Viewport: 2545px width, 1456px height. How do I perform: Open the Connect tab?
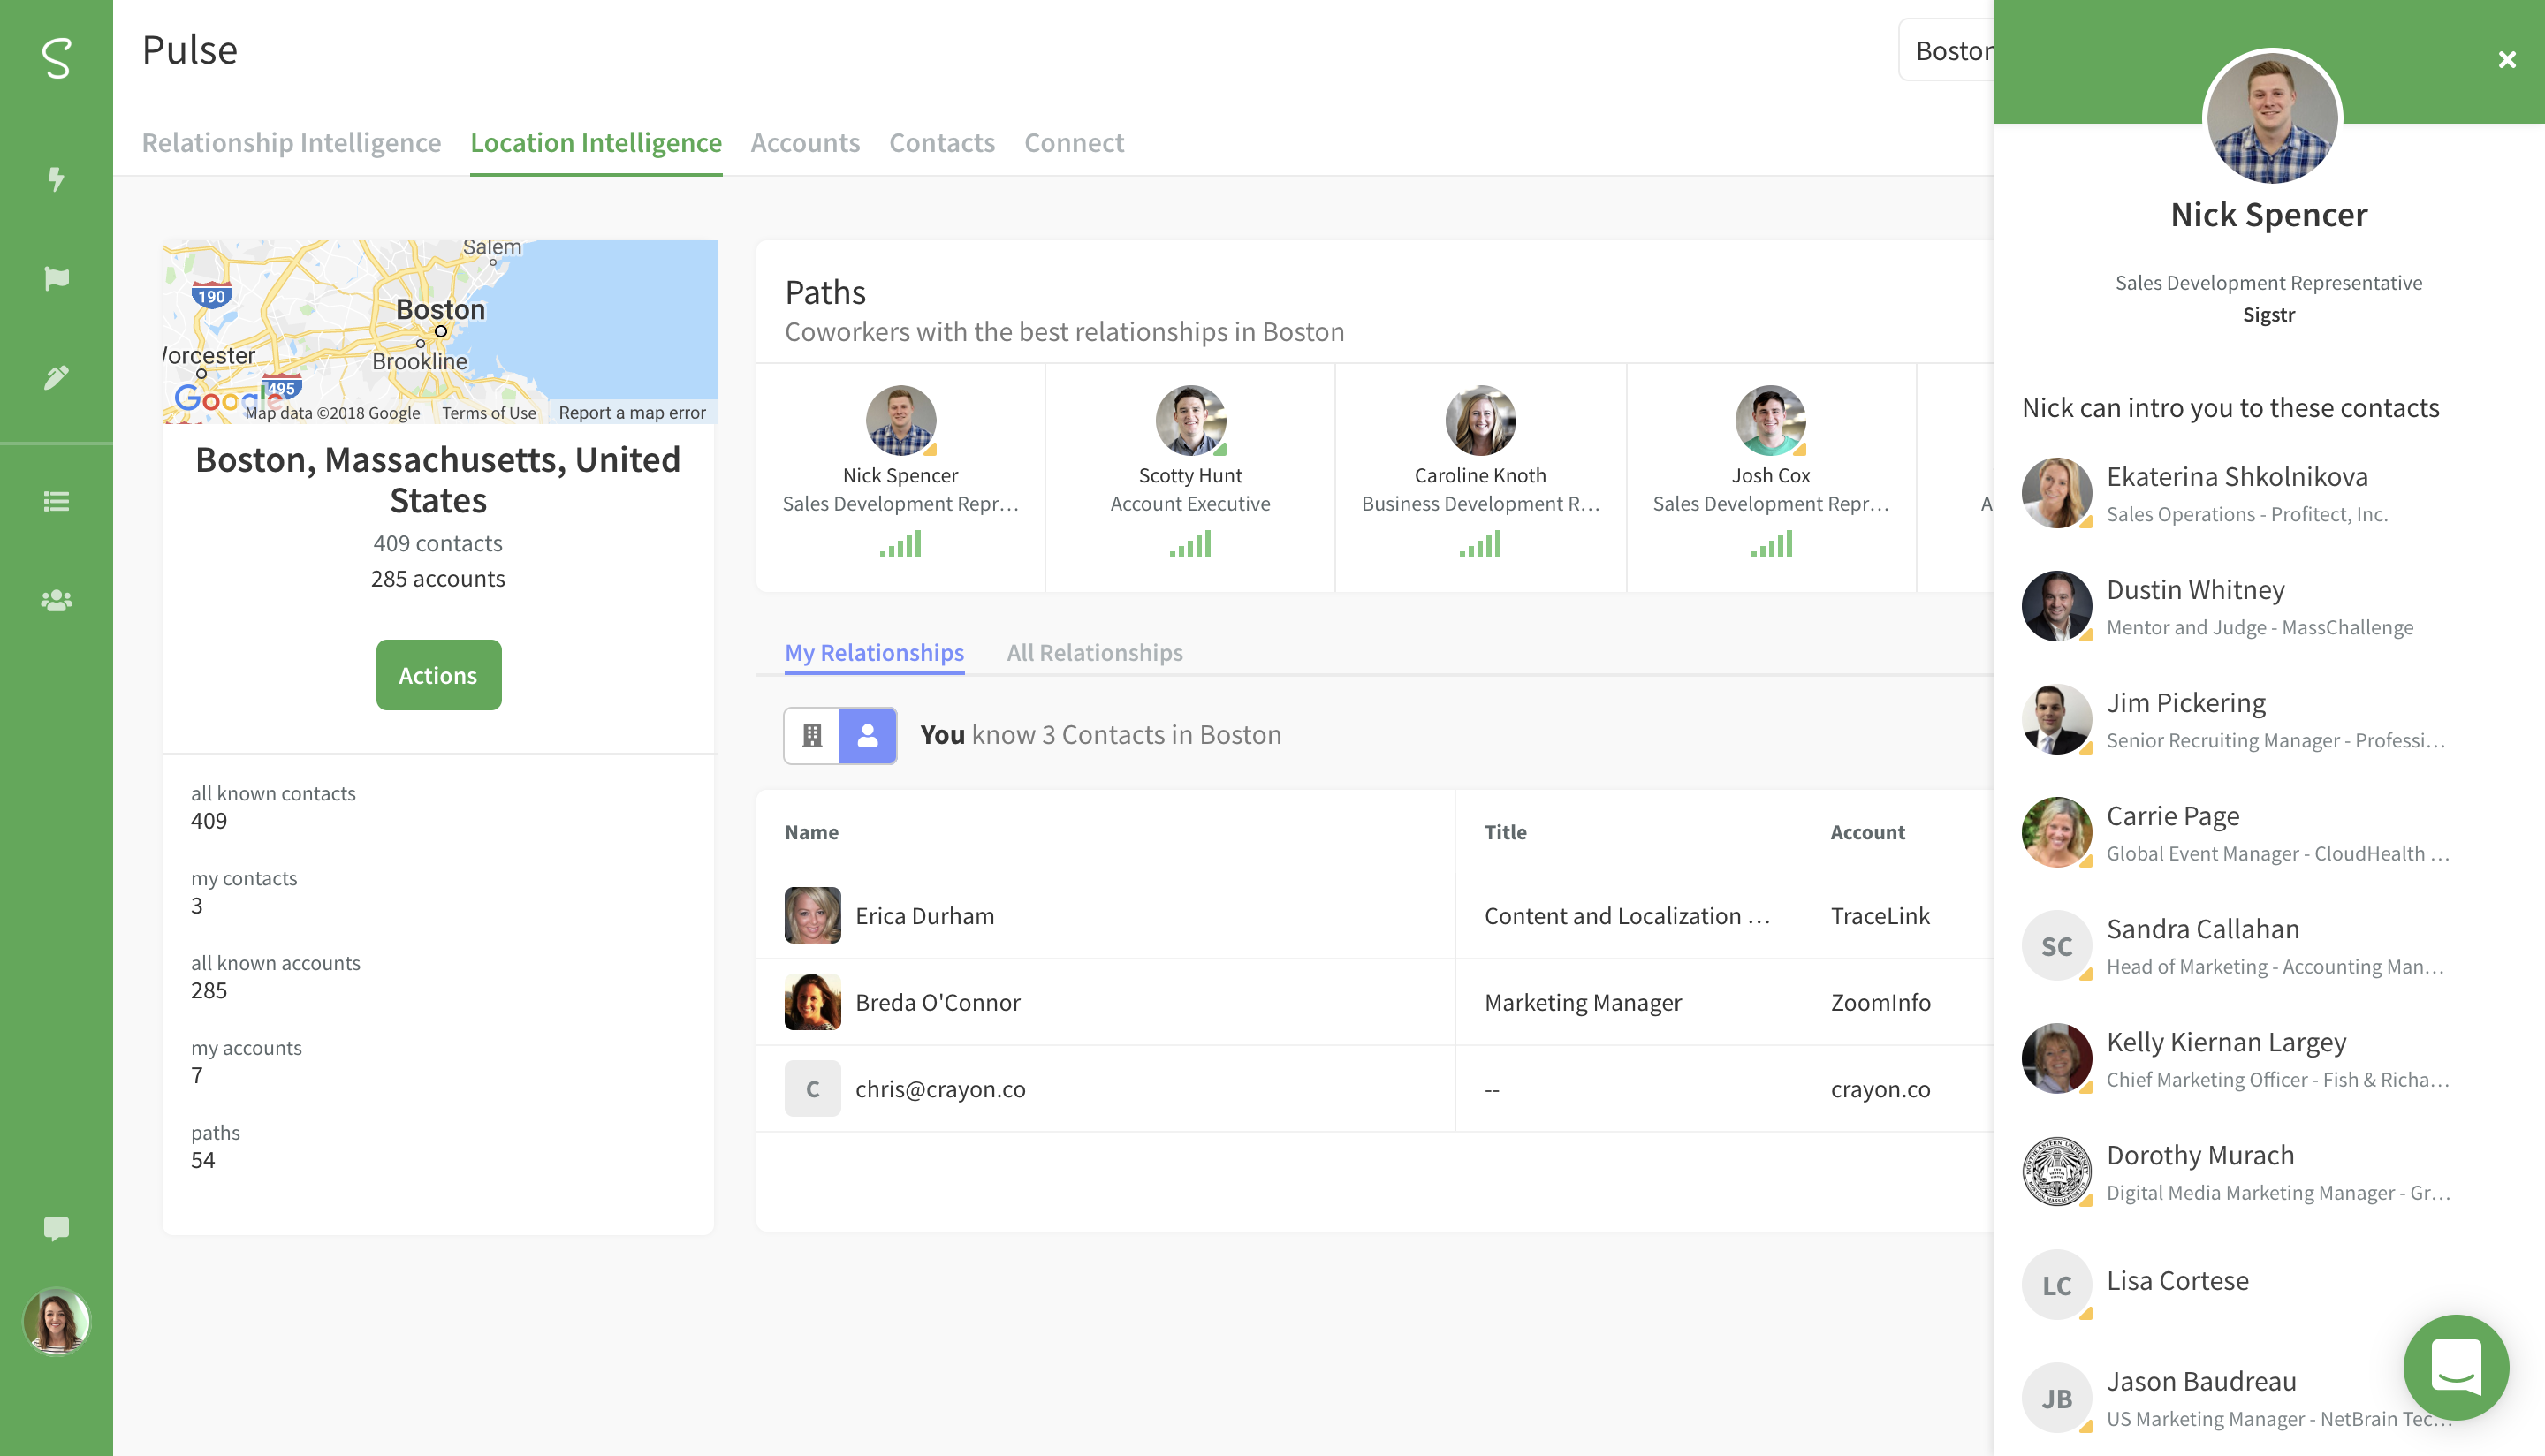(x=1074, y=142)
